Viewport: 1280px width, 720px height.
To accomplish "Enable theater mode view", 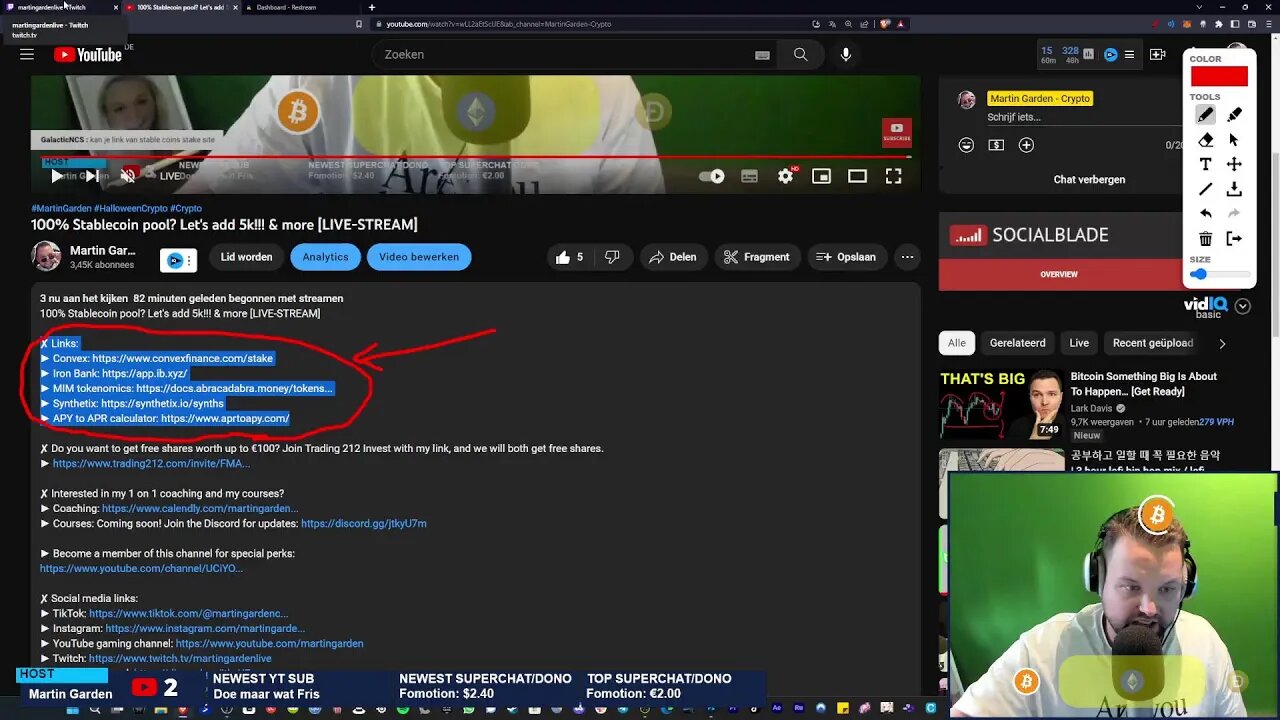I will (x=857, y=176).
